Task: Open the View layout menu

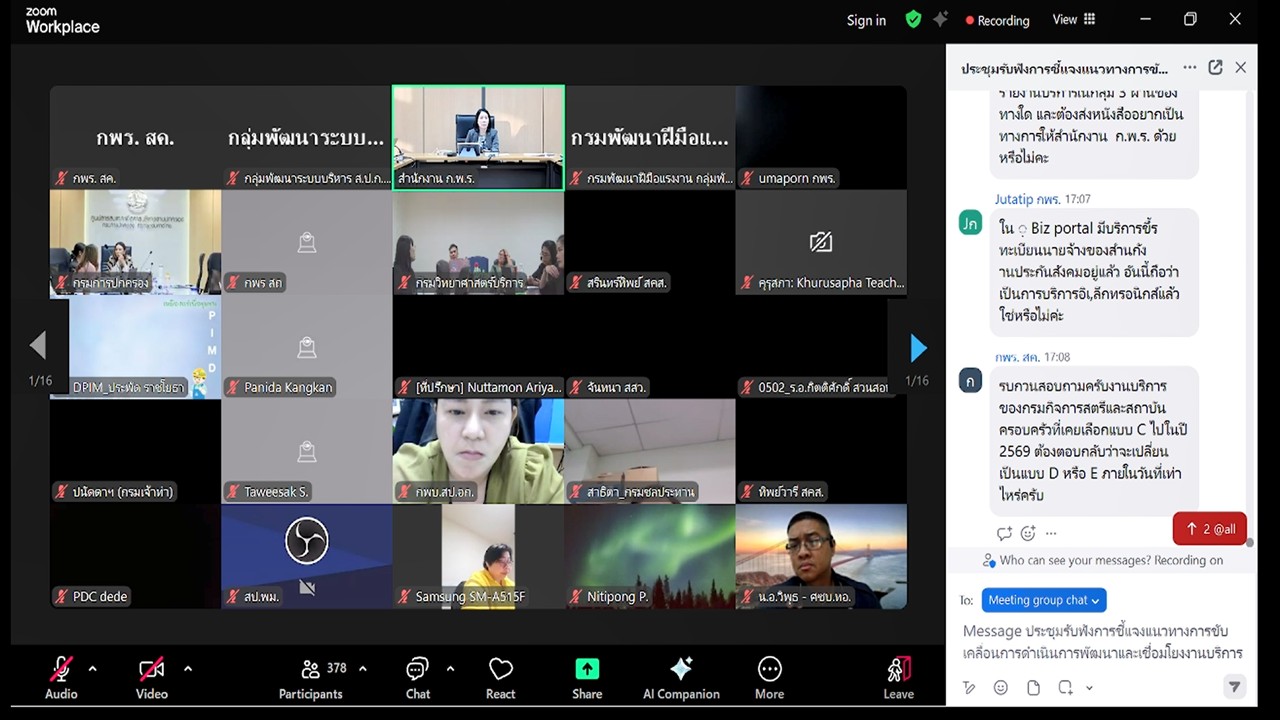Action: 1074,19
